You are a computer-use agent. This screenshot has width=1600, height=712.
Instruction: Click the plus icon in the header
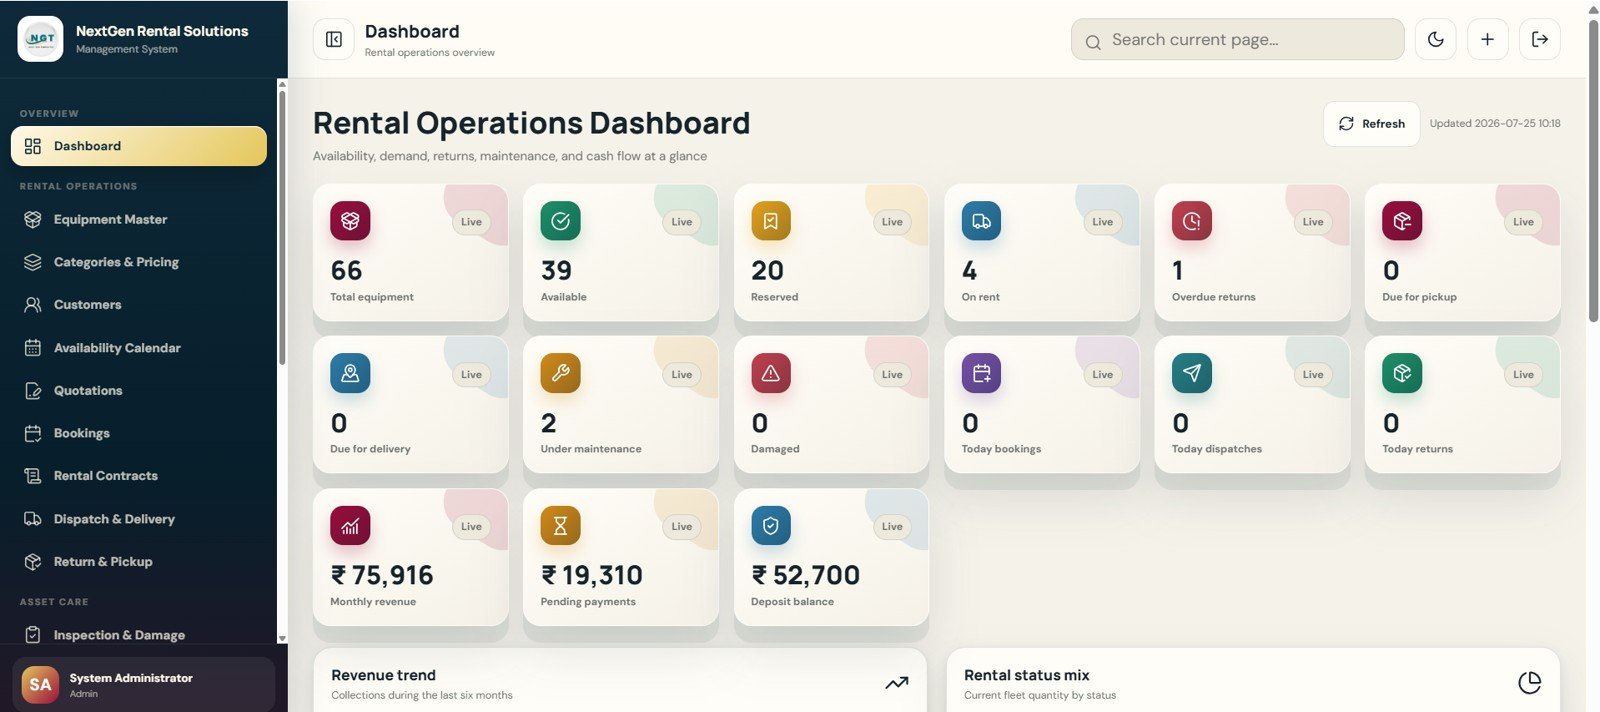tap(1488, 39)
